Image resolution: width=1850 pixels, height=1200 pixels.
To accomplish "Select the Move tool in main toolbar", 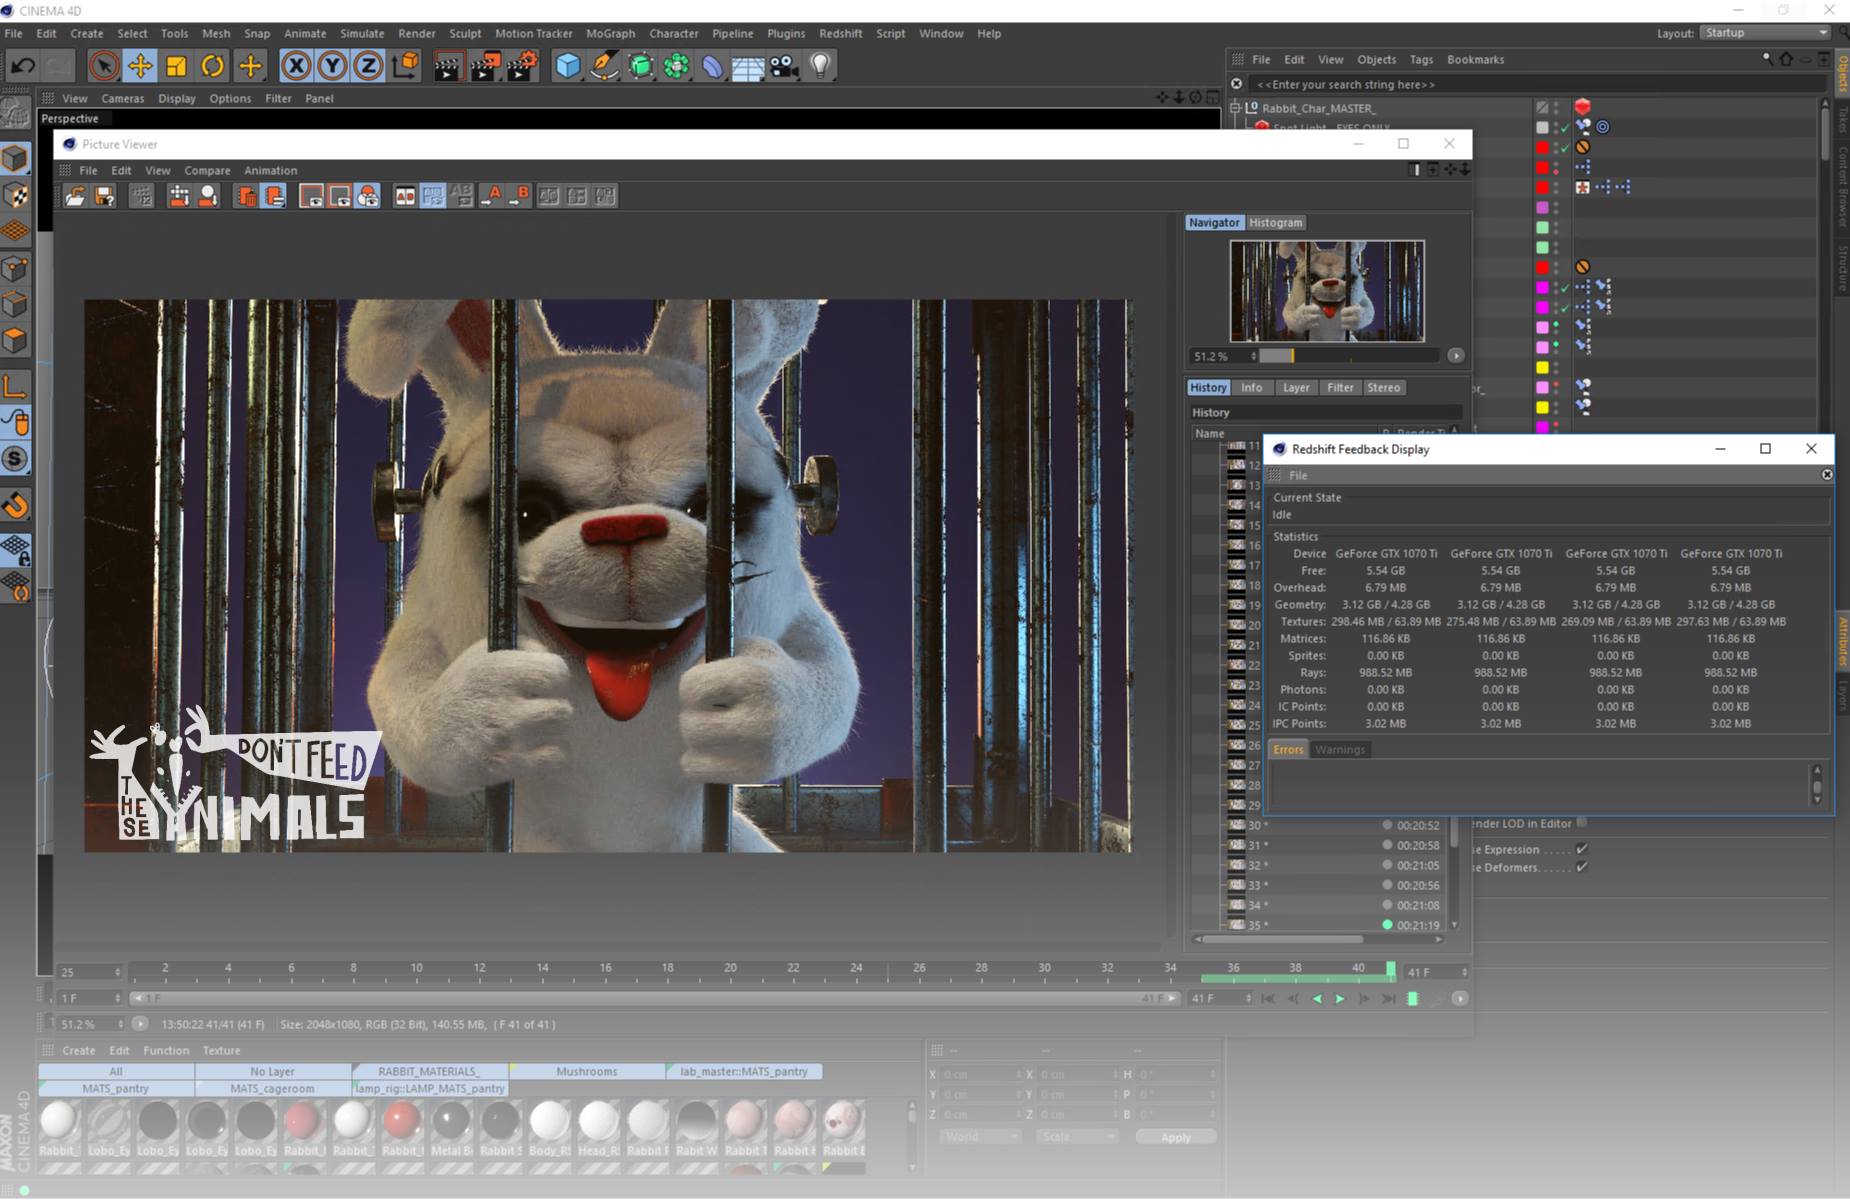I will click(140, 66).
